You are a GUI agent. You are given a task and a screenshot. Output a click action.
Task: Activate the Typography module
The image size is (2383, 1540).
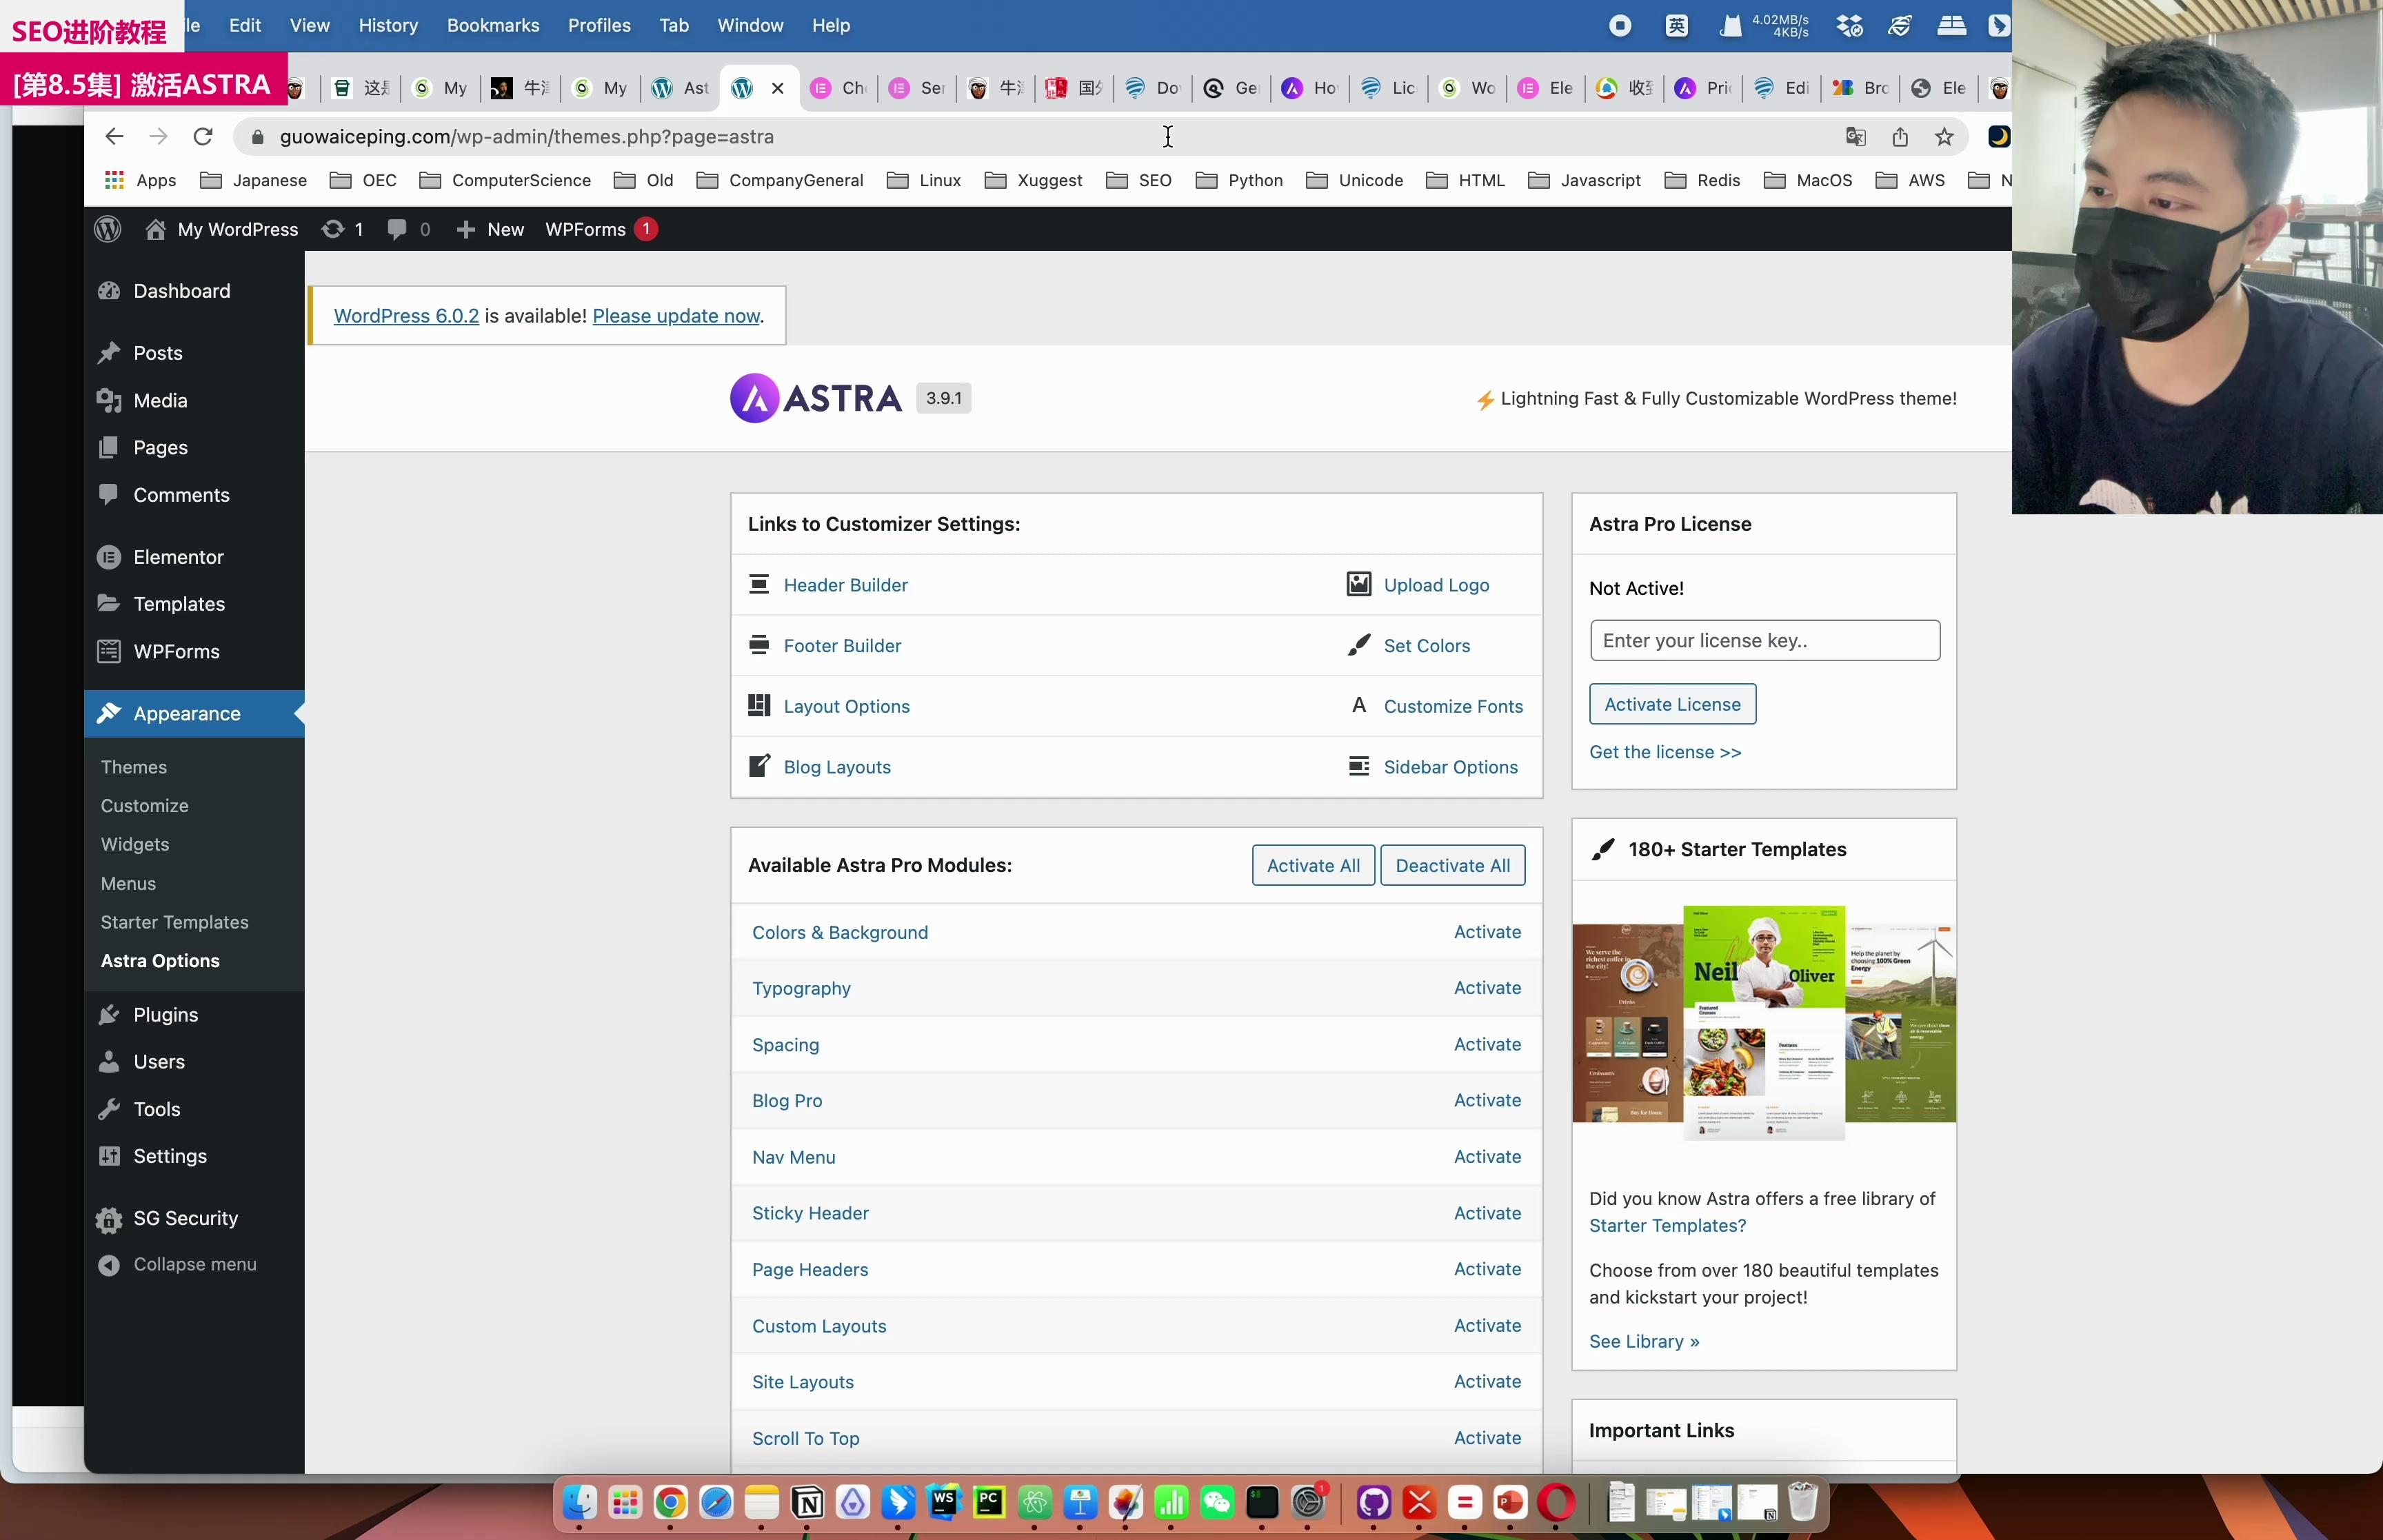(1487, 988)
